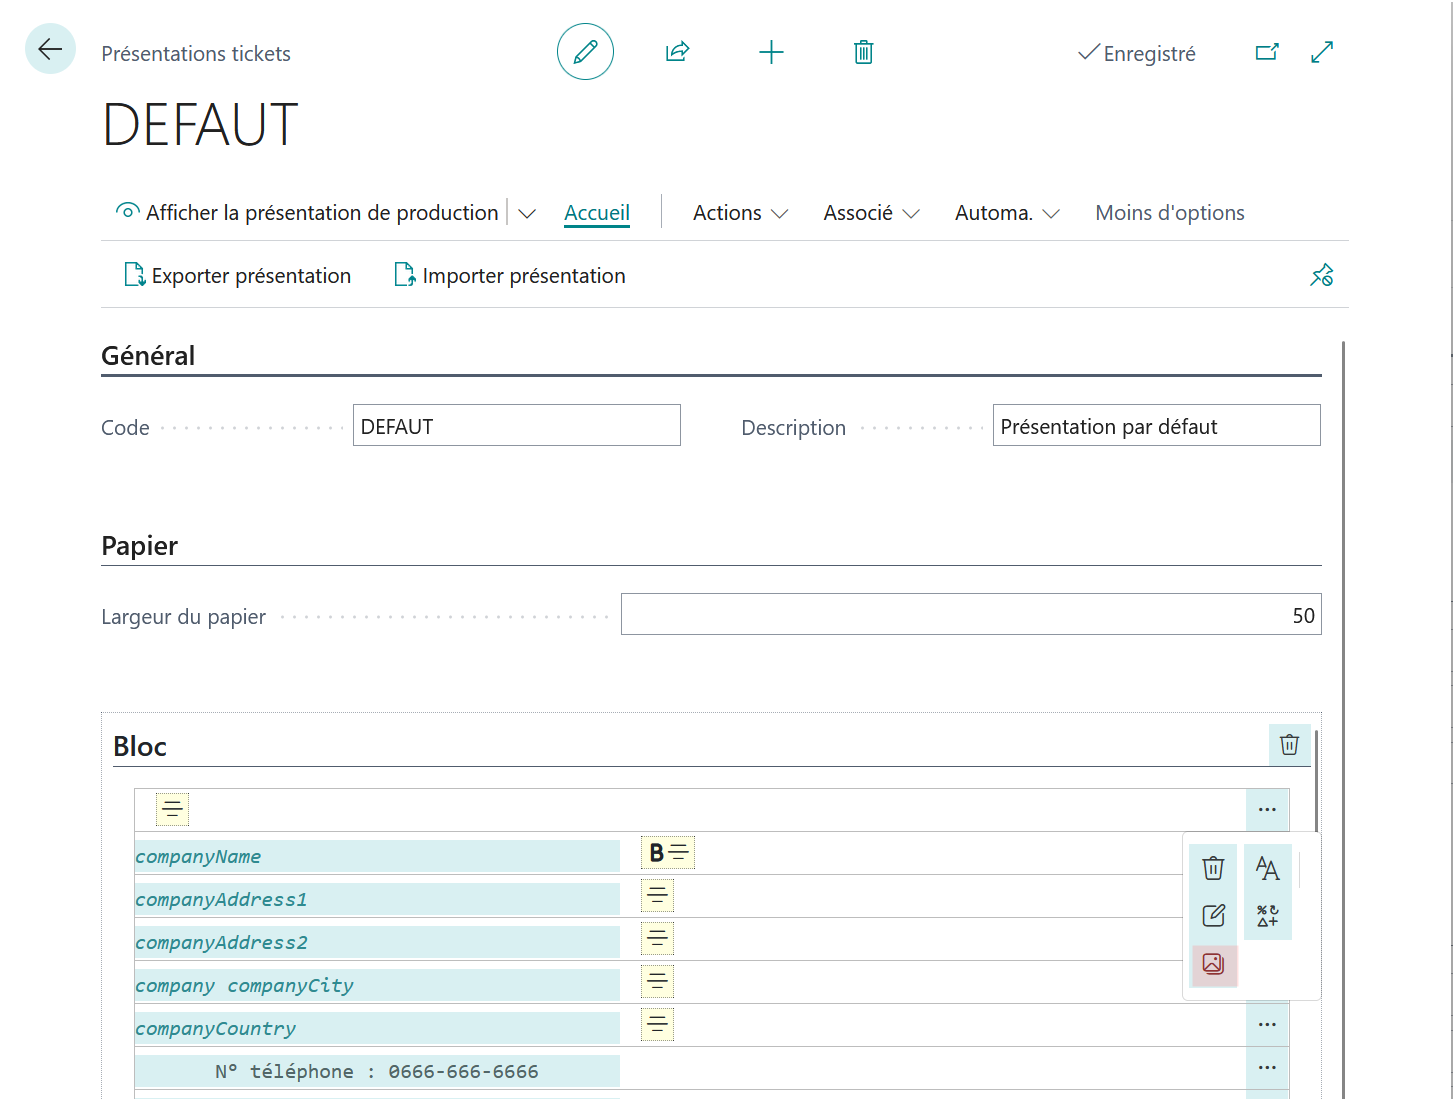Image resolution: width=1453 pixels, height=1099 pixels.
Task: Open ellipsis menu of first Bloc row
Action: tap(1267, 810)
